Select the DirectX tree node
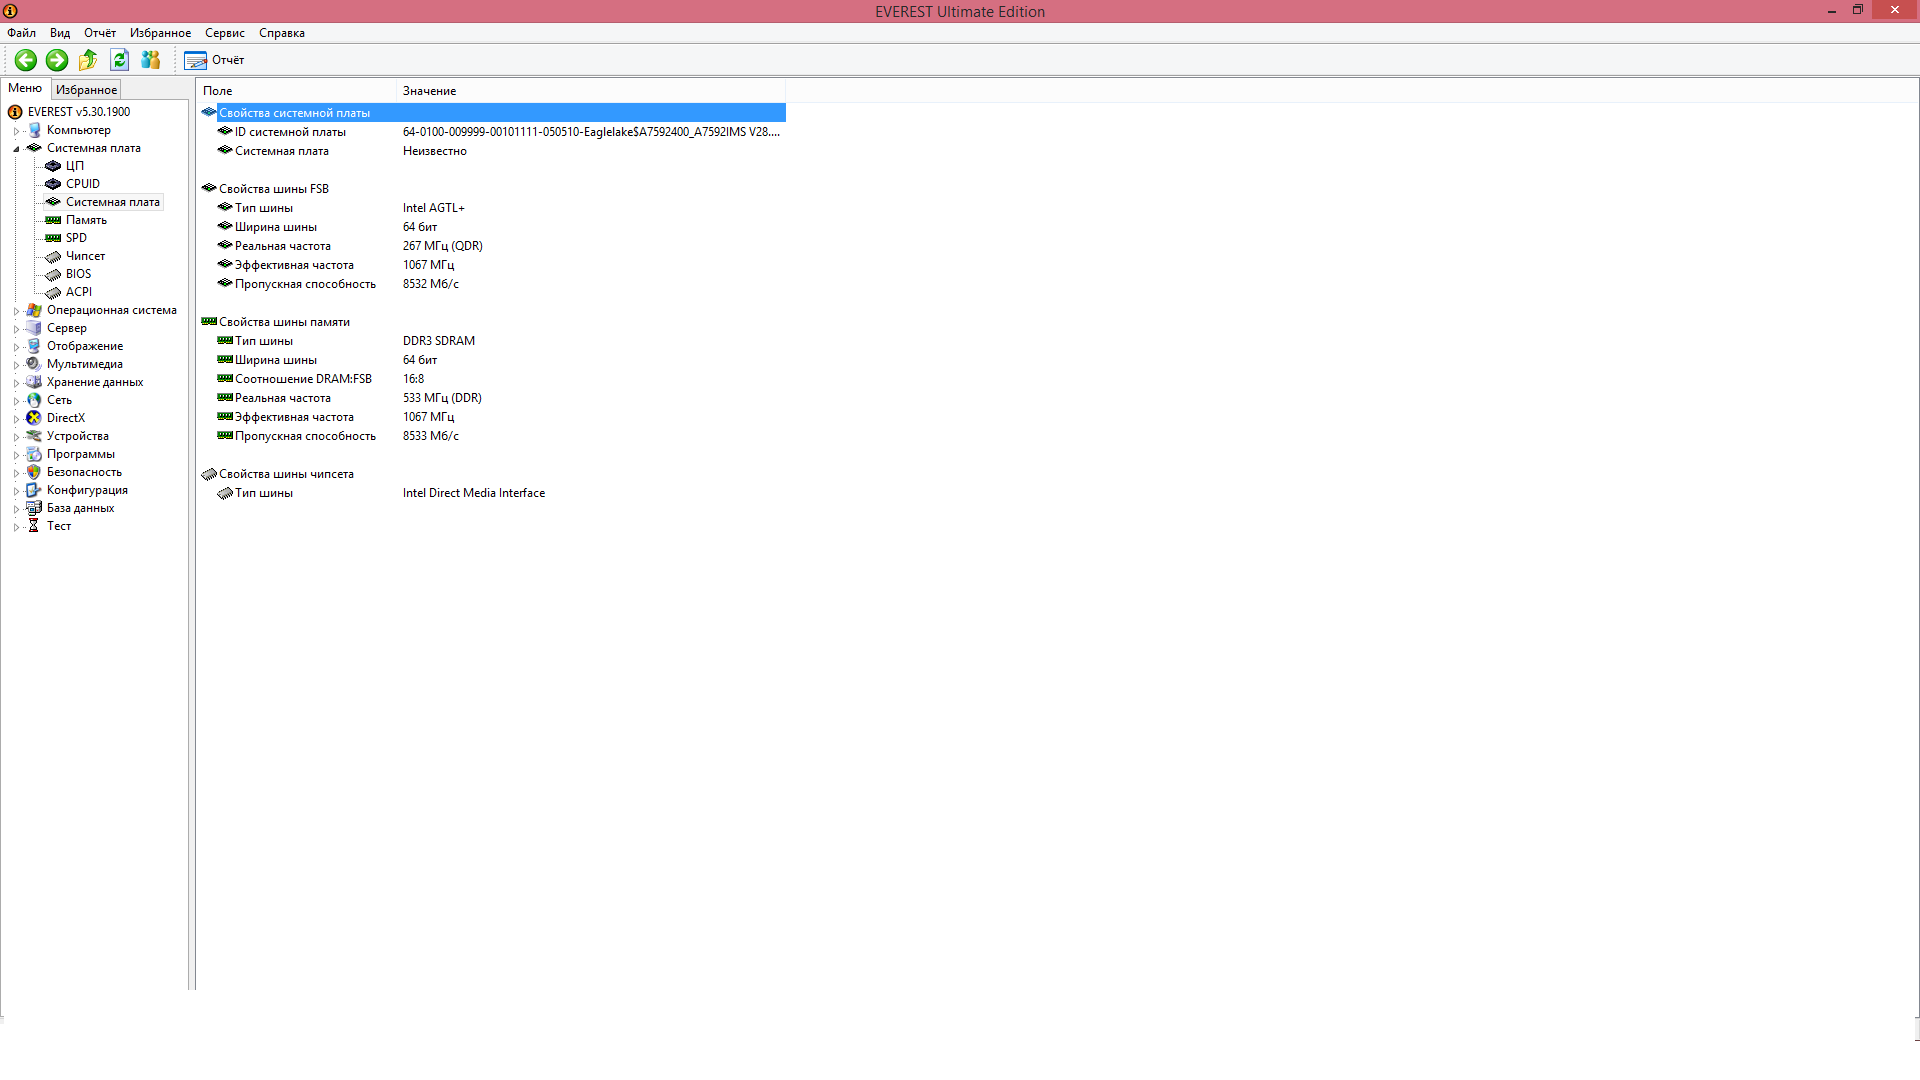Image resolution: width=1920 pixels, height=1080 pixels. (65, 418)
